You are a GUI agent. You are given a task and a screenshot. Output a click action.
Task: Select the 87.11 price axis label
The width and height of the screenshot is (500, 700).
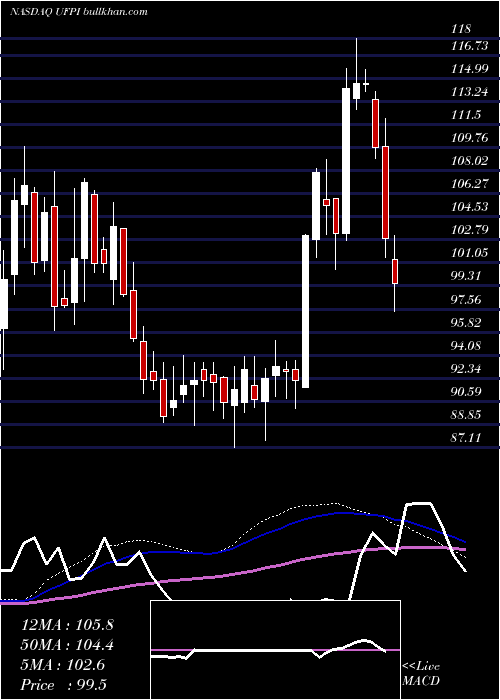(466, 438)
